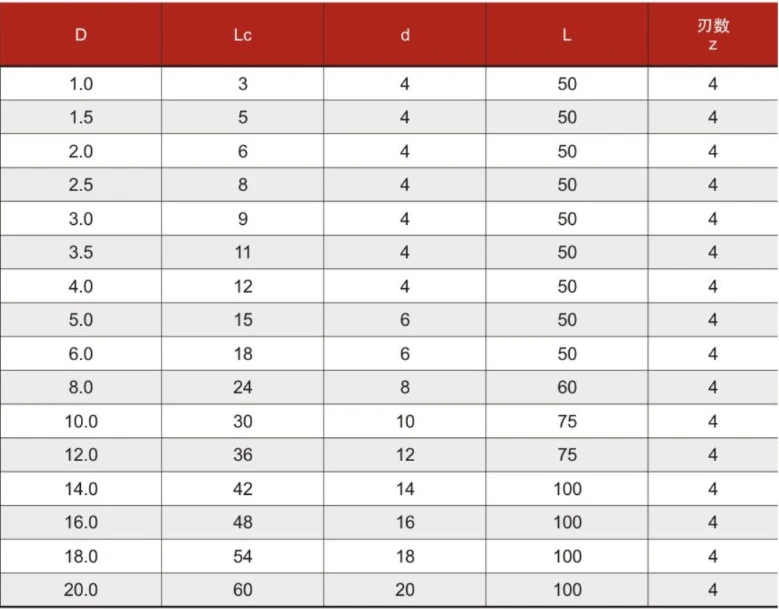Click the L value 60 cell
This screenshot has width=779, height=609.
[567, 387]
